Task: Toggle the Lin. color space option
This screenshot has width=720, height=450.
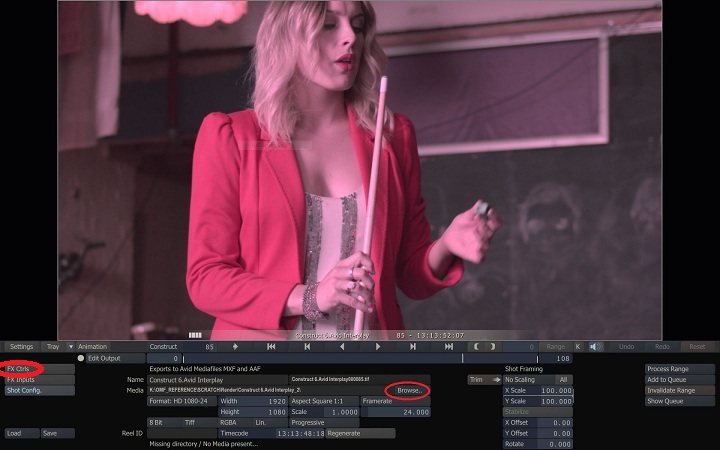Action: coord(271,422)
